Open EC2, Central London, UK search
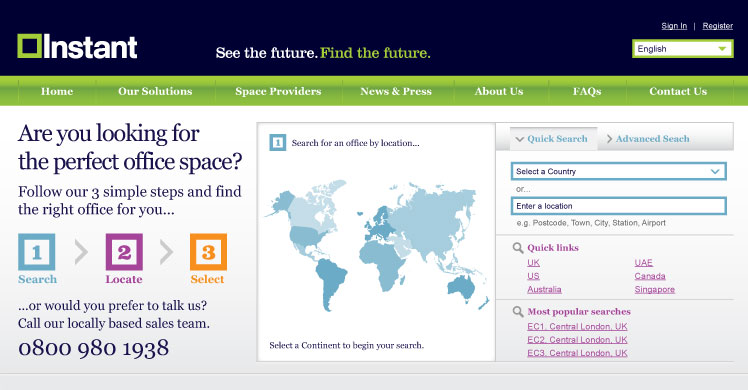The image size is (748, 390). 577,340
